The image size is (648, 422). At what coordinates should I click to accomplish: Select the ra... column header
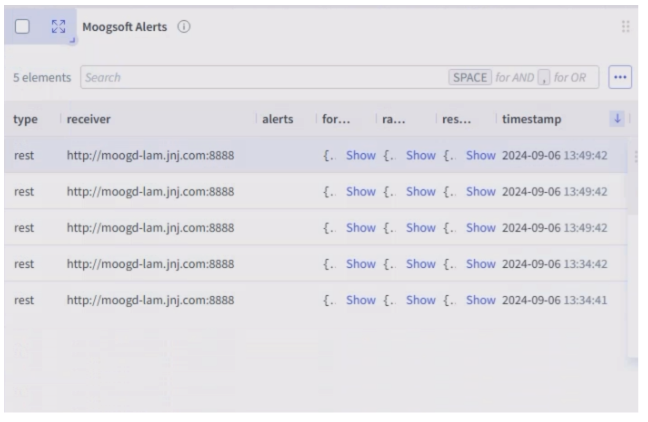pyautogui.click(x=393, y=119)
